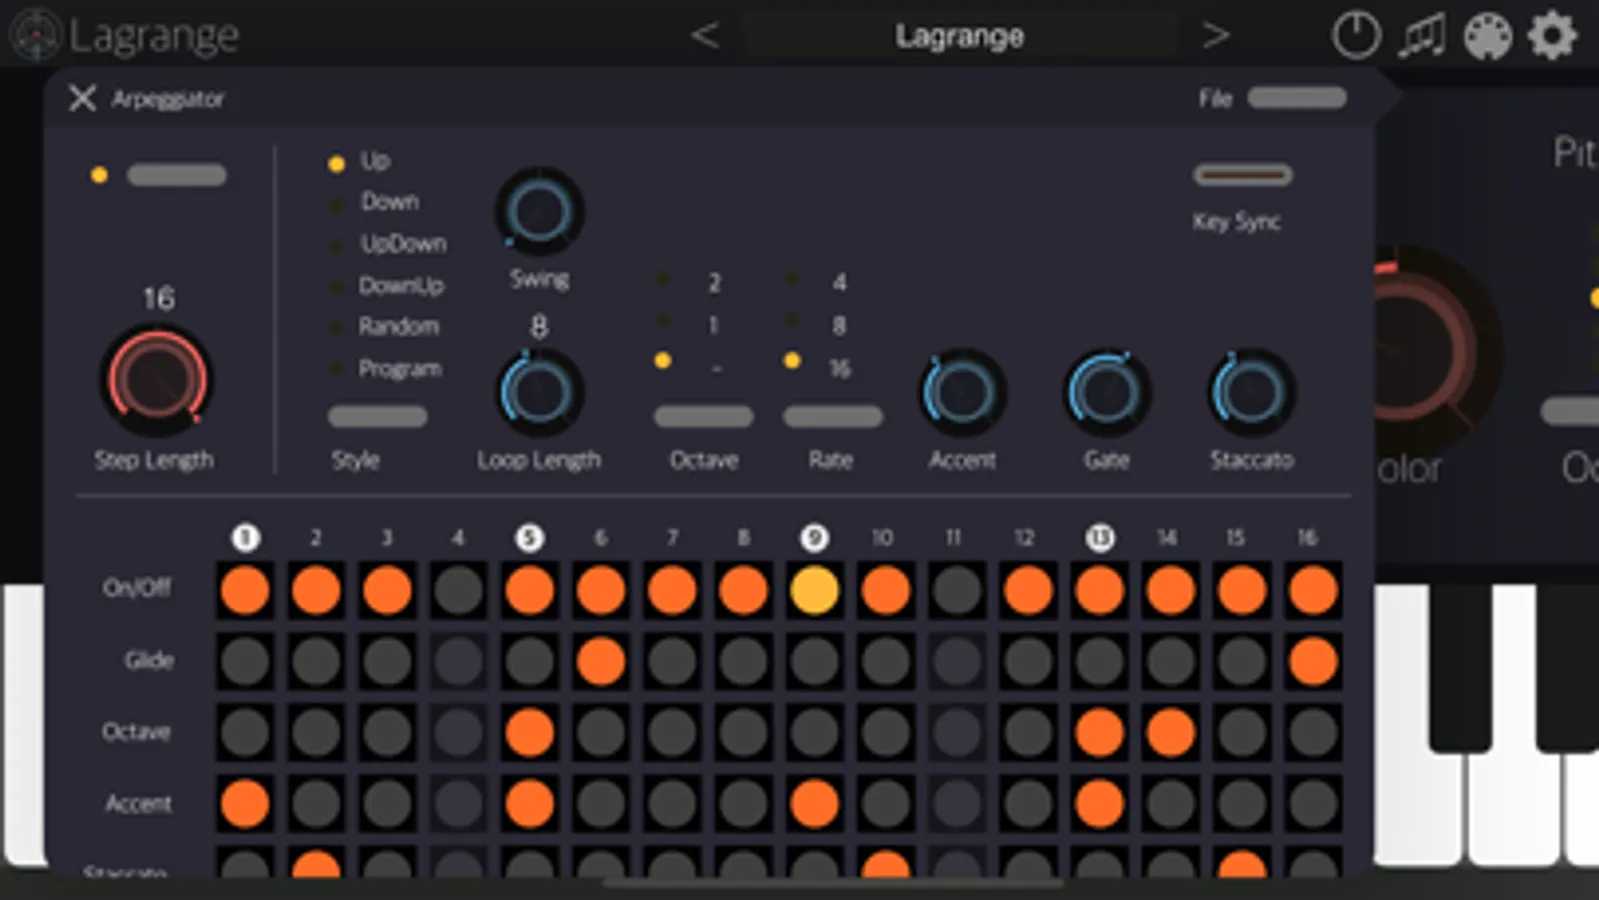Click the music notes icon
This screenshot has height=900, width=1599.
1422,37
